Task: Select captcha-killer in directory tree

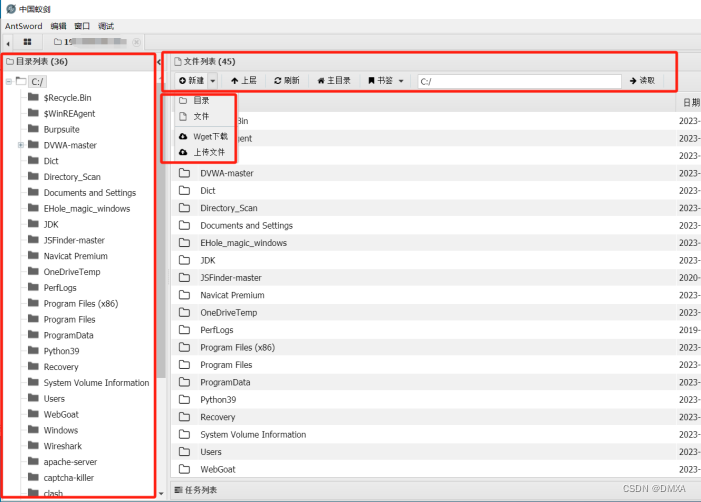Action: (69, 477)
